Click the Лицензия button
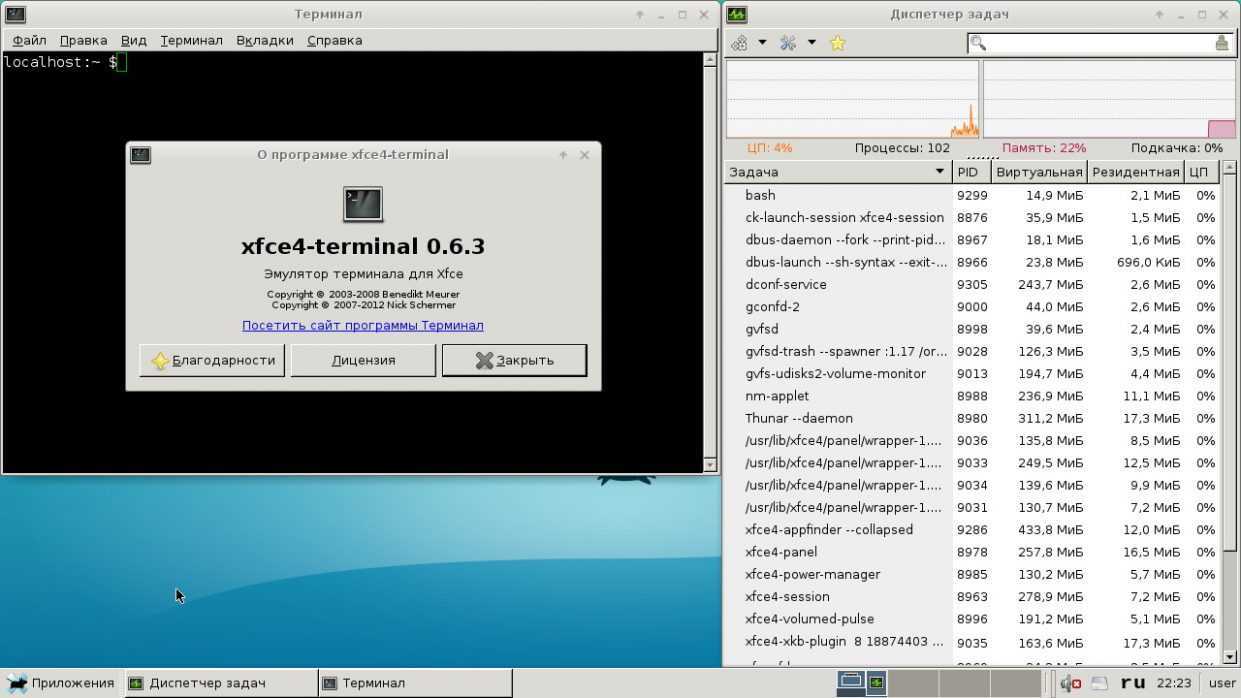The height and width of the screenshot is (698, 1241). [363, 360]
